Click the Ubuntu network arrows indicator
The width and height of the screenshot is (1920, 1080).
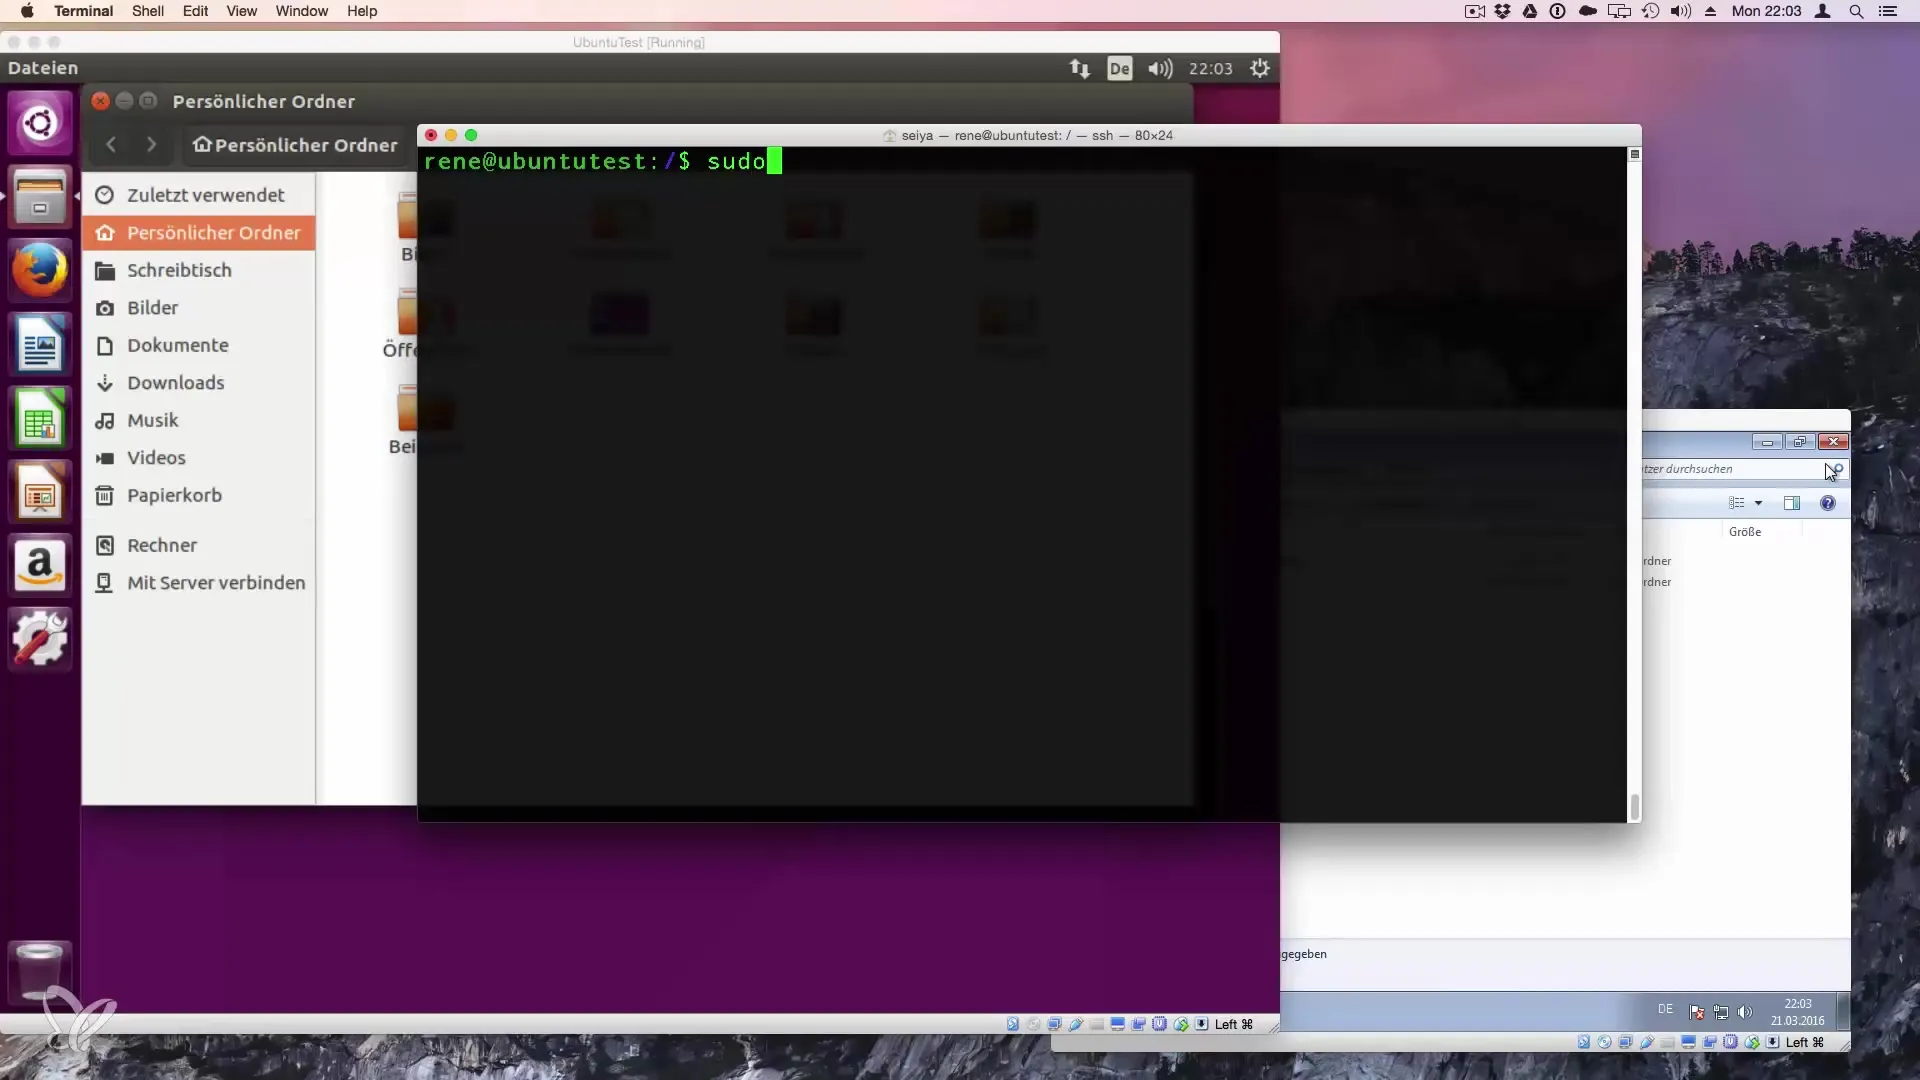click(x=1079, y=68)
